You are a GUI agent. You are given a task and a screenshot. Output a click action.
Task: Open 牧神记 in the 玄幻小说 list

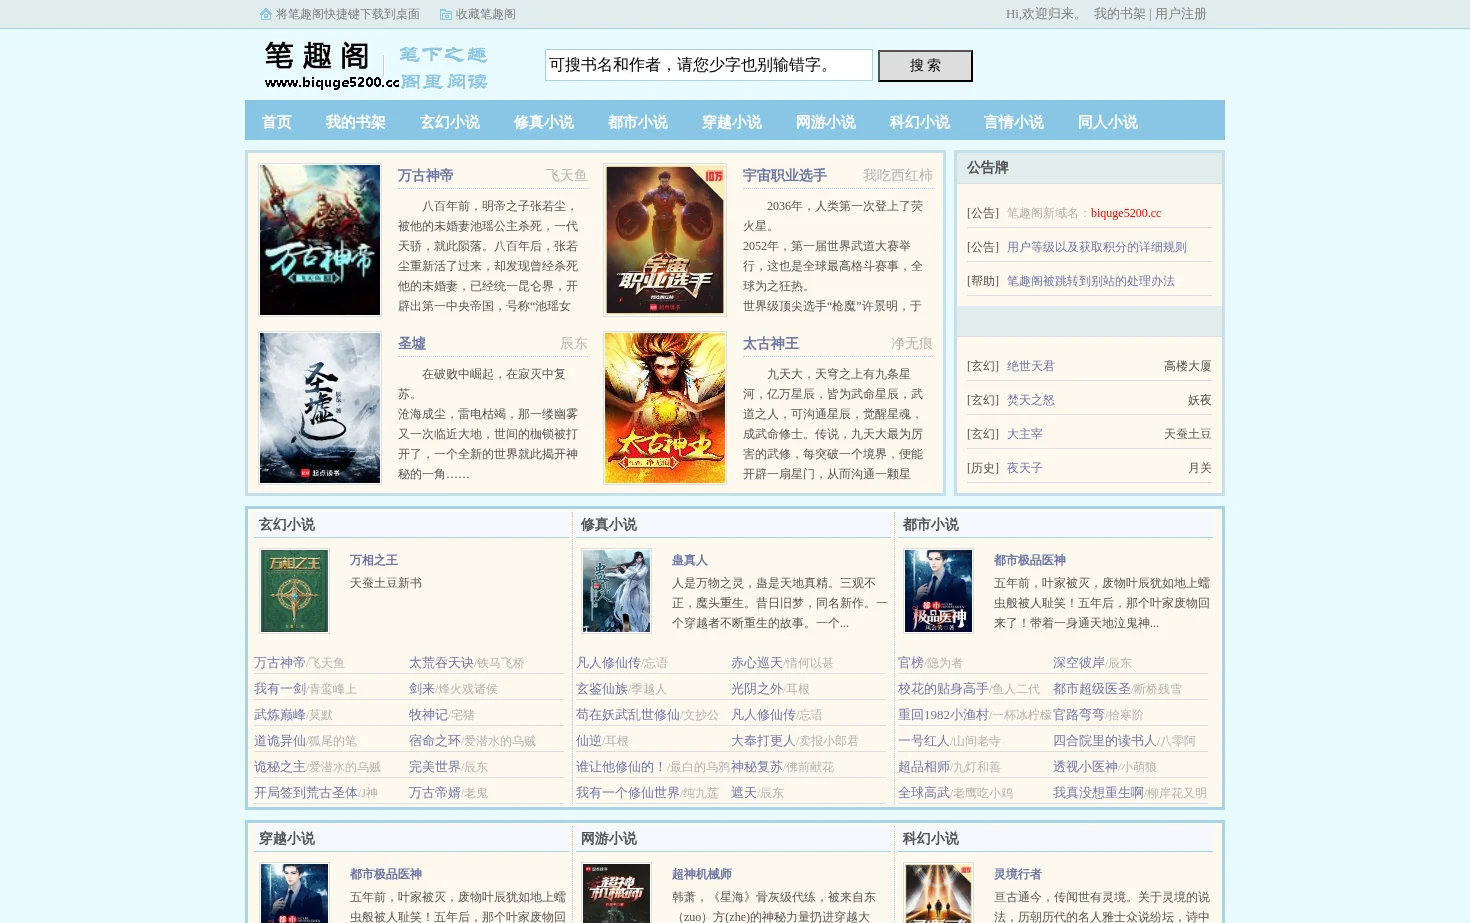click(x=428, y=715)
